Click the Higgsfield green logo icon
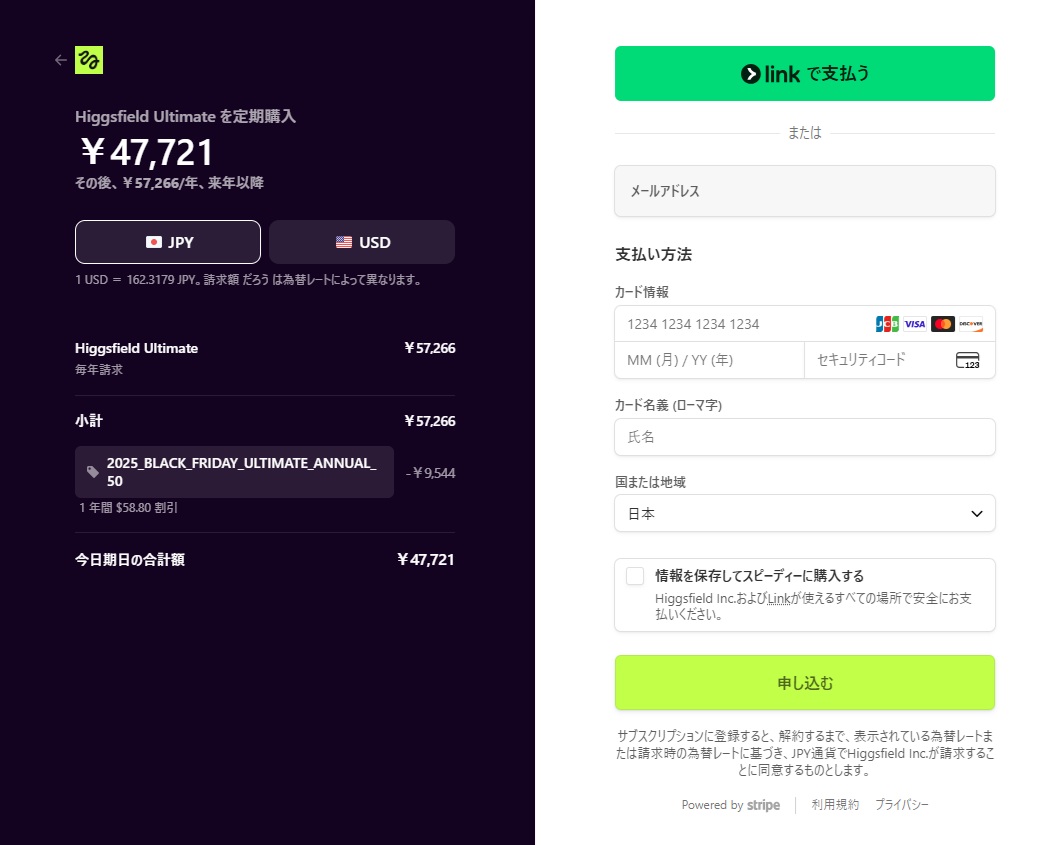This screenshot has height=845, width=1056. (89, 60)
